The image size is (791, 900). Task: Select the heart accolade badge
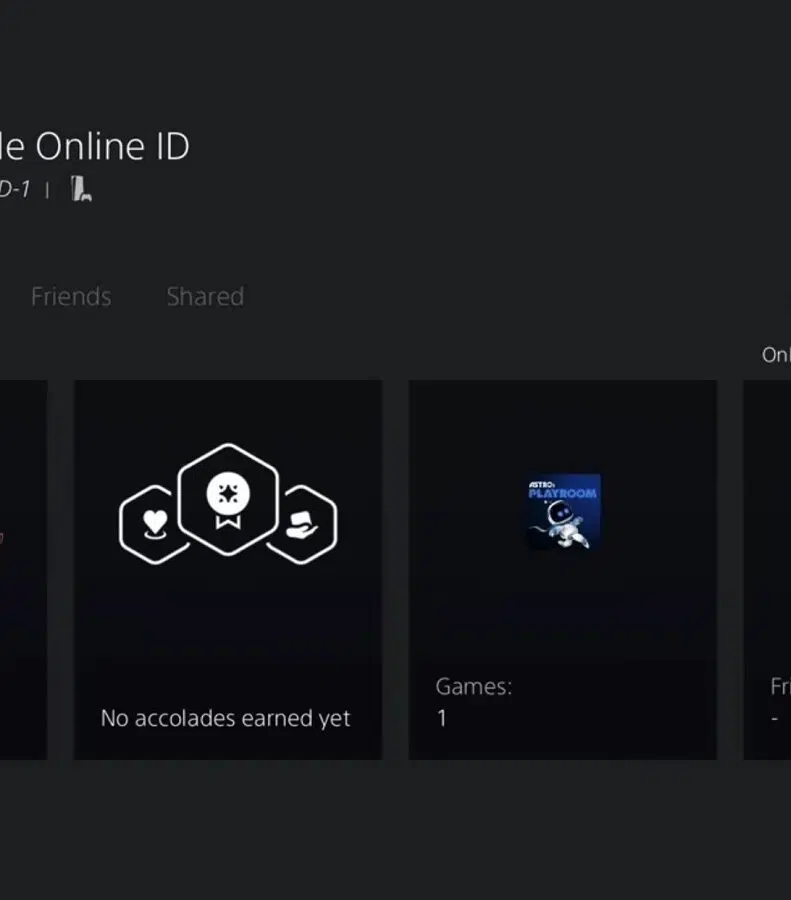[x=152, y=524]
